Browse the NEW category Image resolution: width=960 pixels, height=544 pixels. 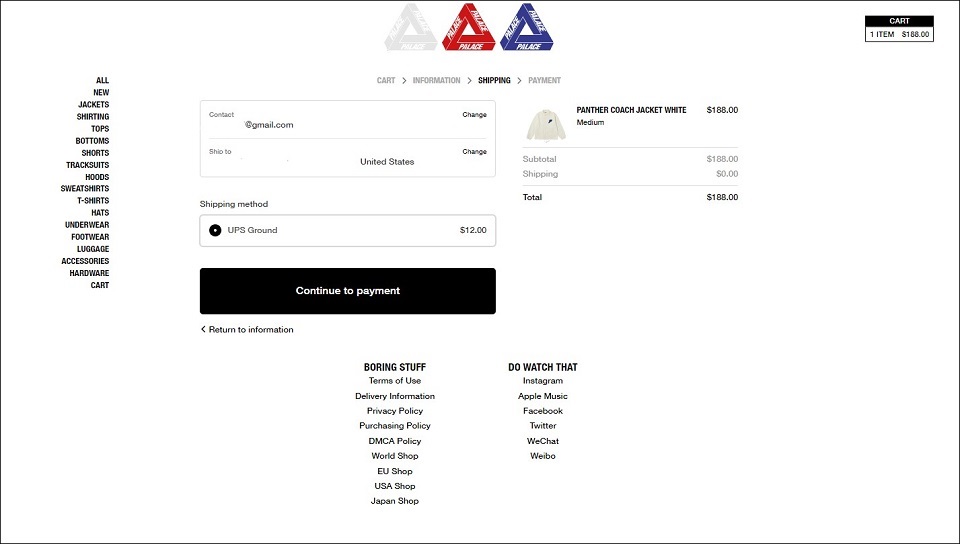click(x=101, y=92)
